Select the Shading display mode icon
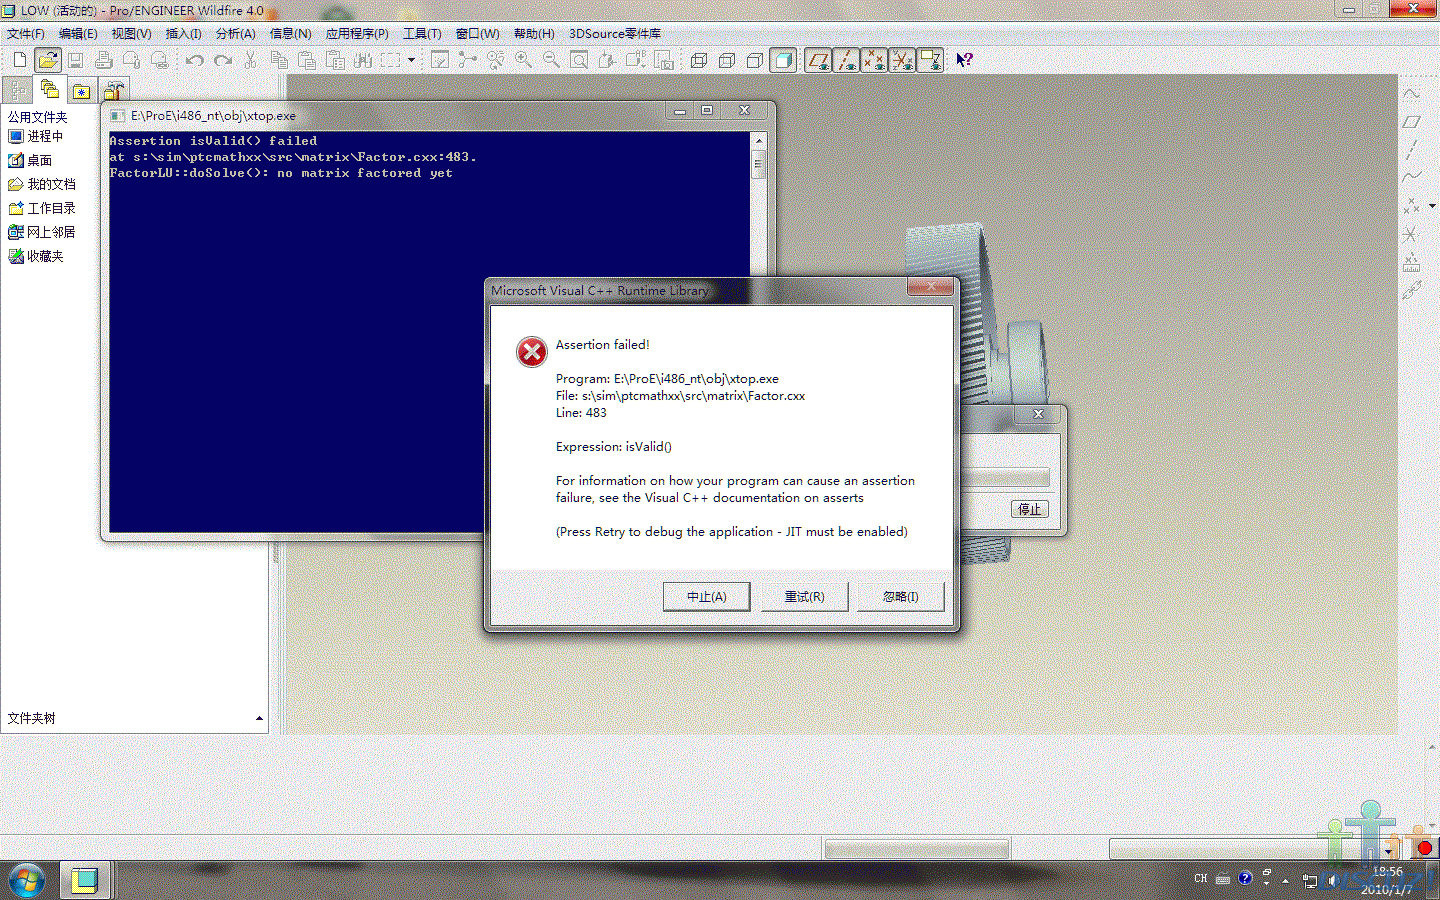Image resolution: width=1440 pixels, height=900 pixels. (783, 60)
